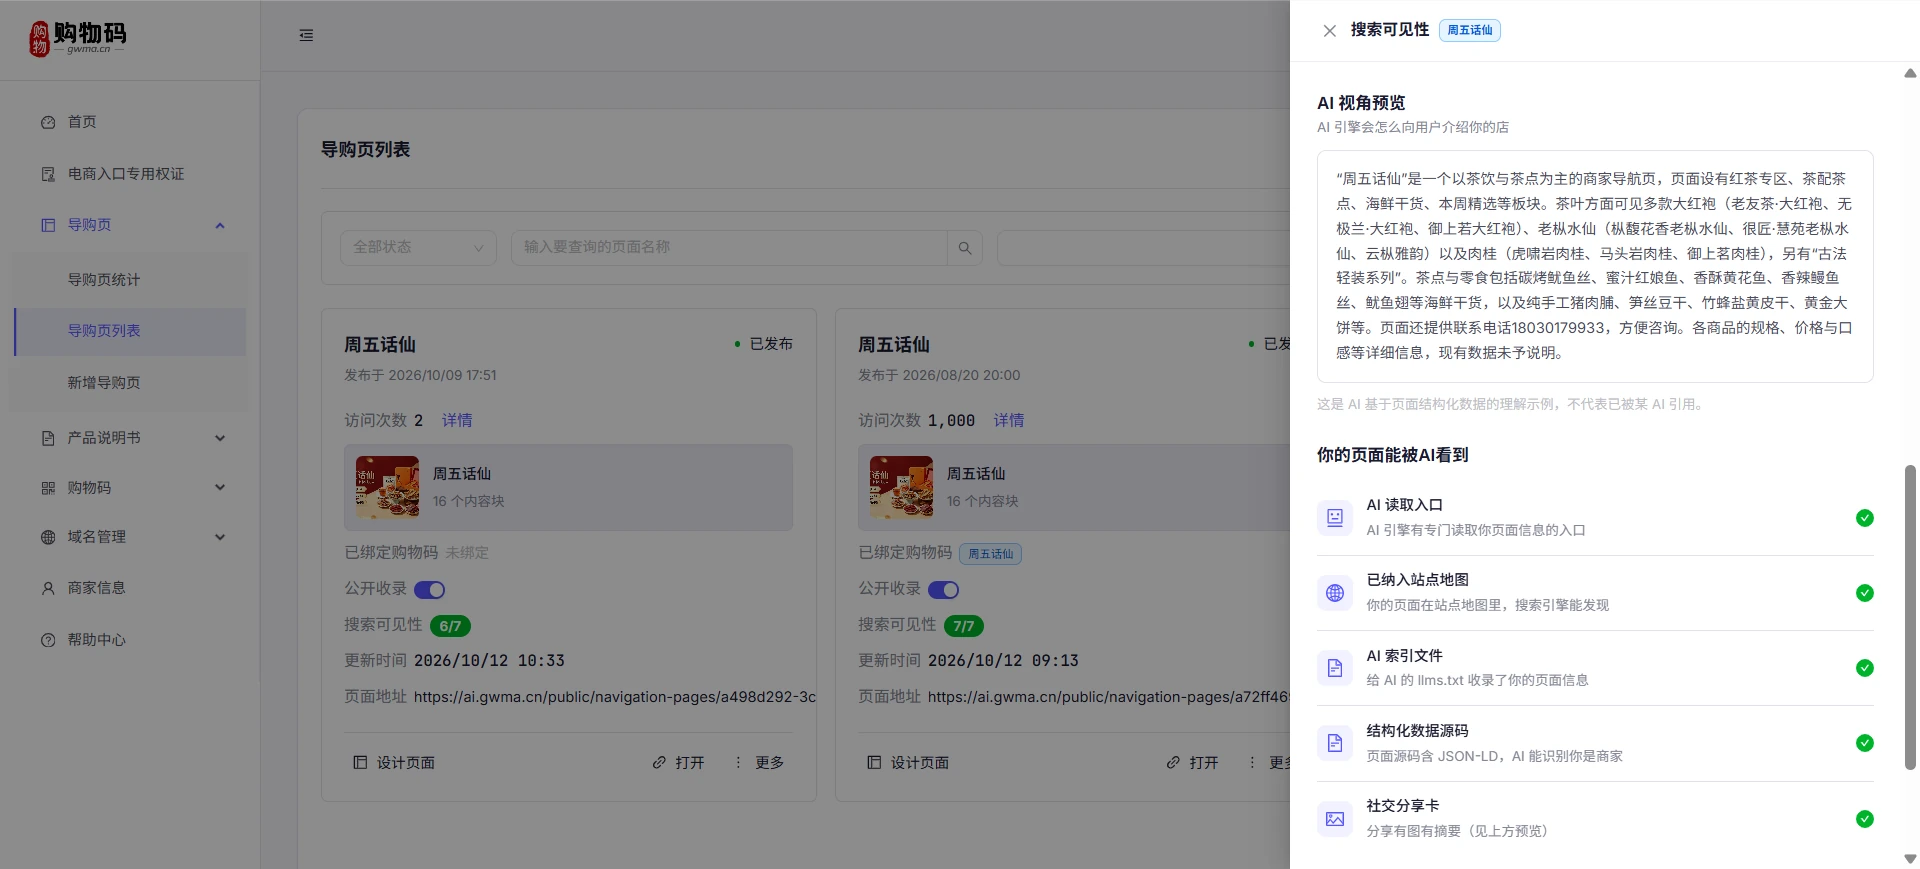1920x869 pixels.
Task: Click the AI 读取入口 robot icon
Action: pos(1335,518)
